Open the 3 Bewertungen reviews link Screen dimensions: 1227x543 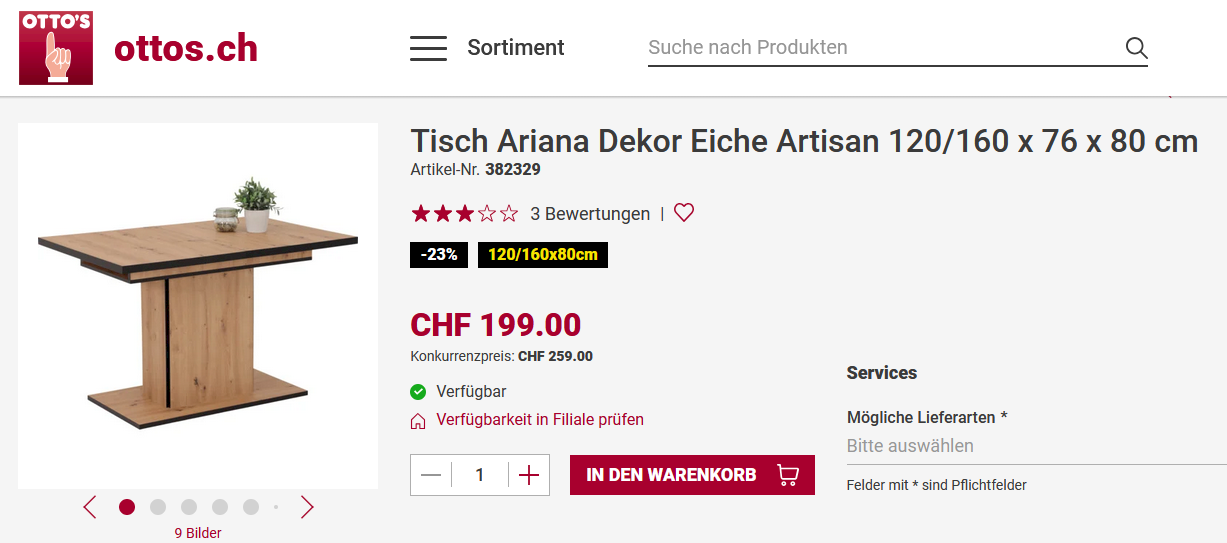(x=590, y=214)
